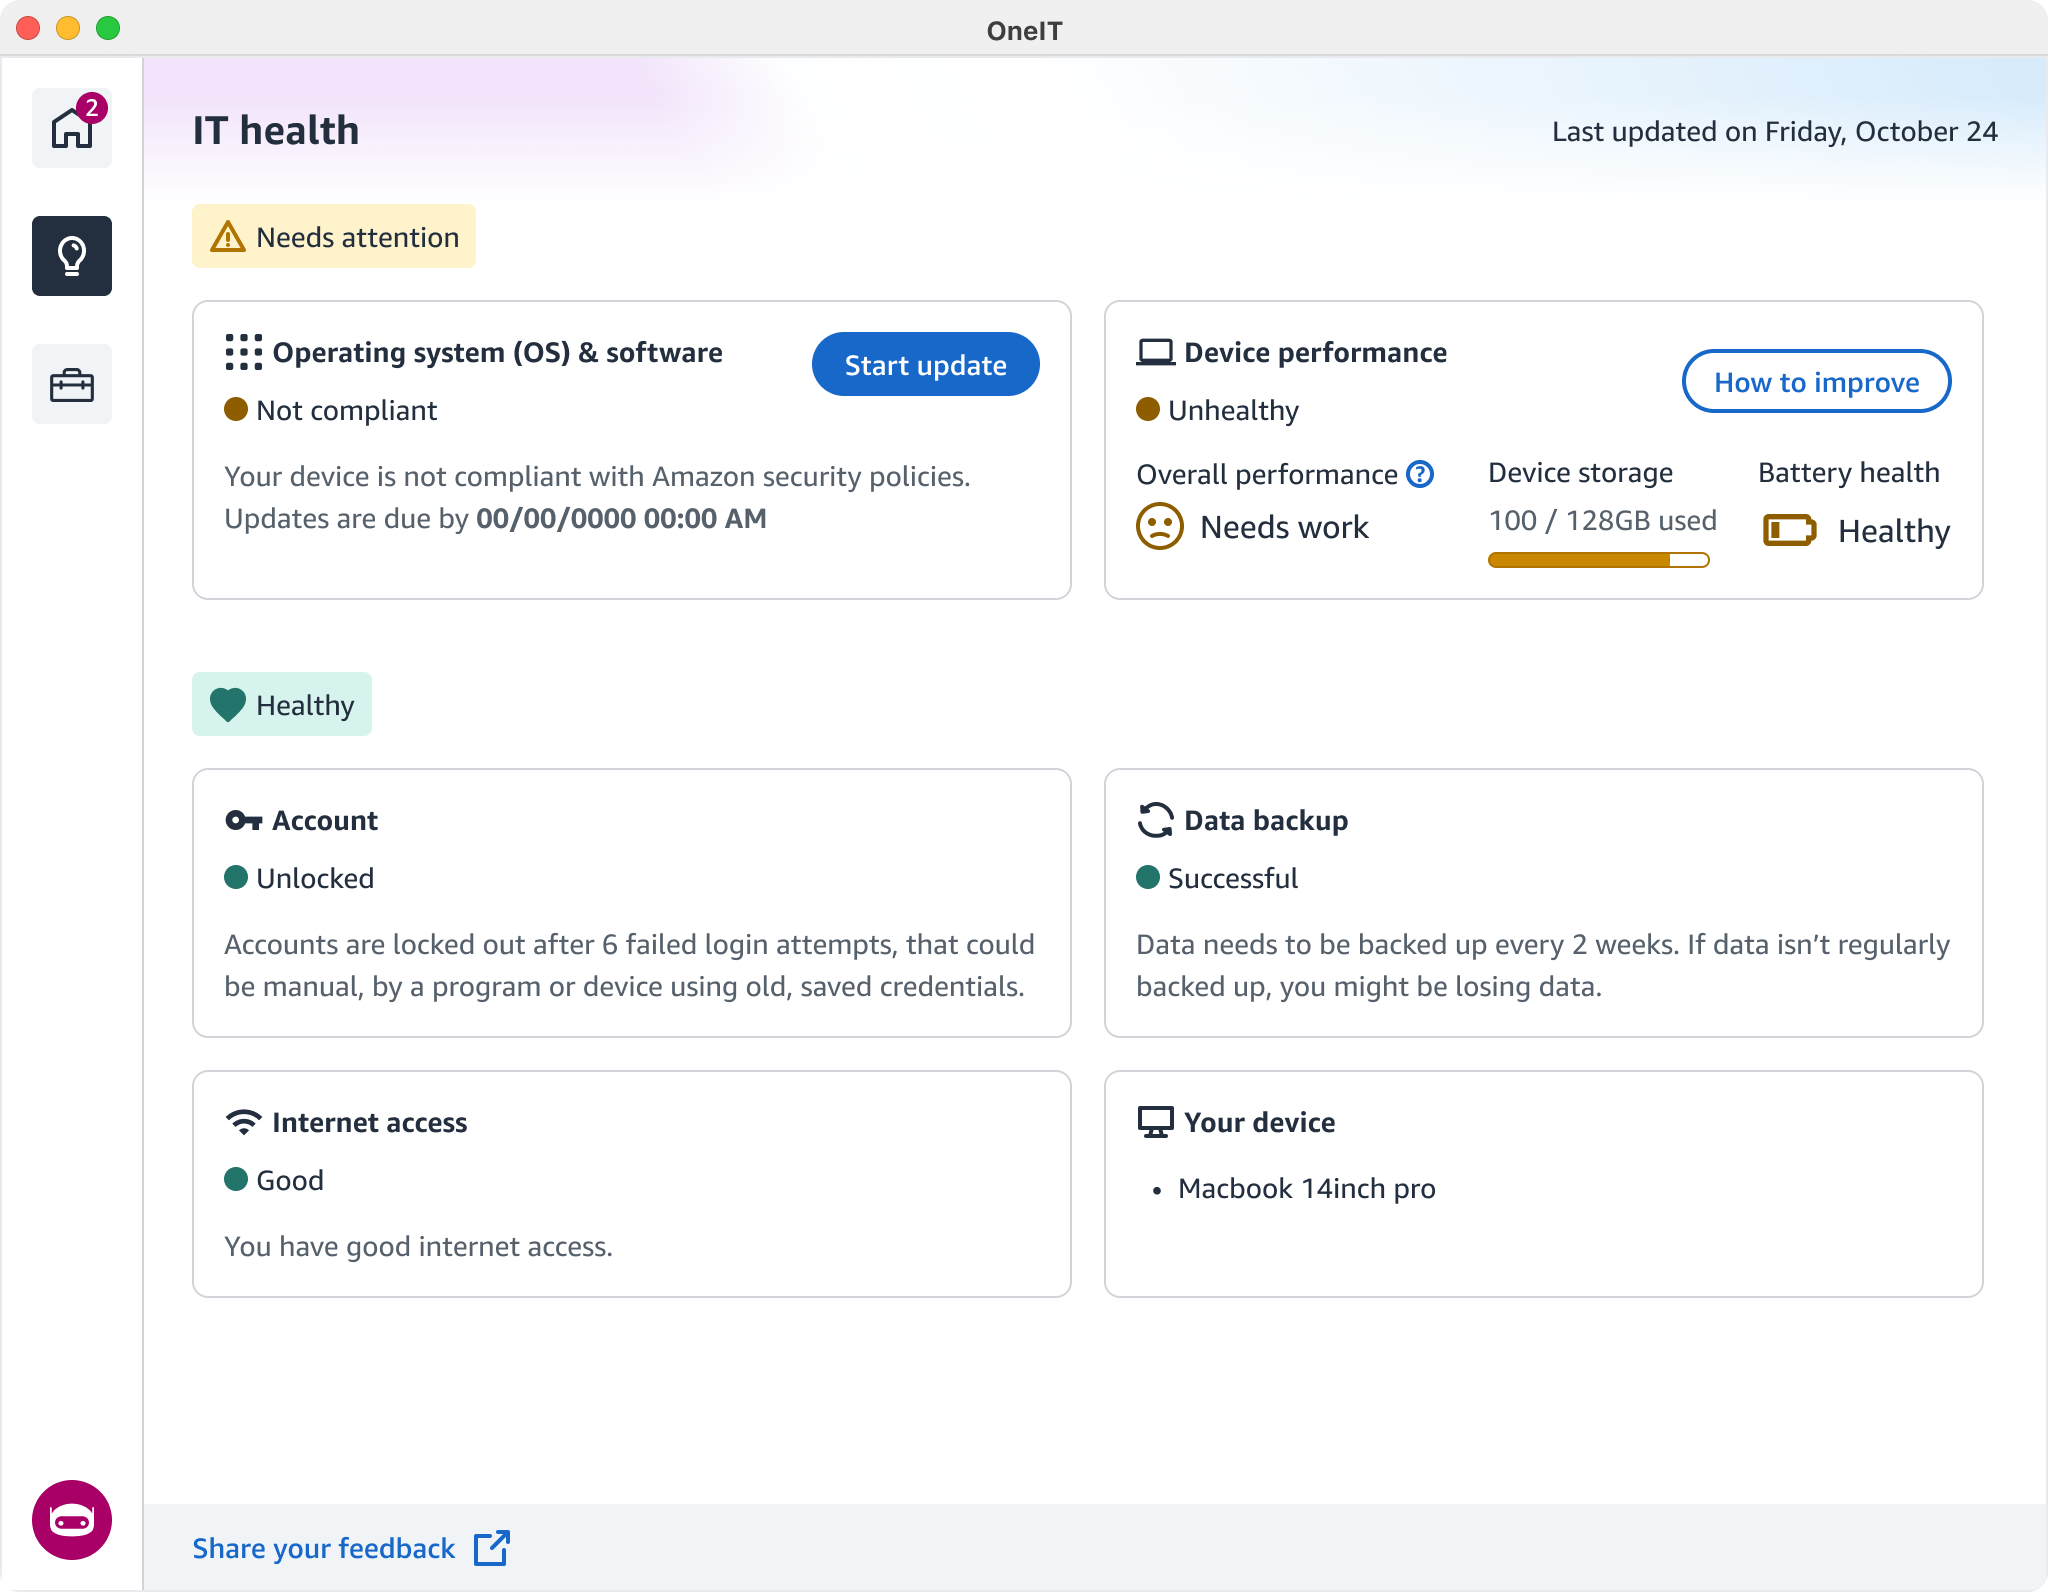The width and height of the screenshot is (2048, 1592).
Task: Click the Account key icon
Action: coord(243,820)
